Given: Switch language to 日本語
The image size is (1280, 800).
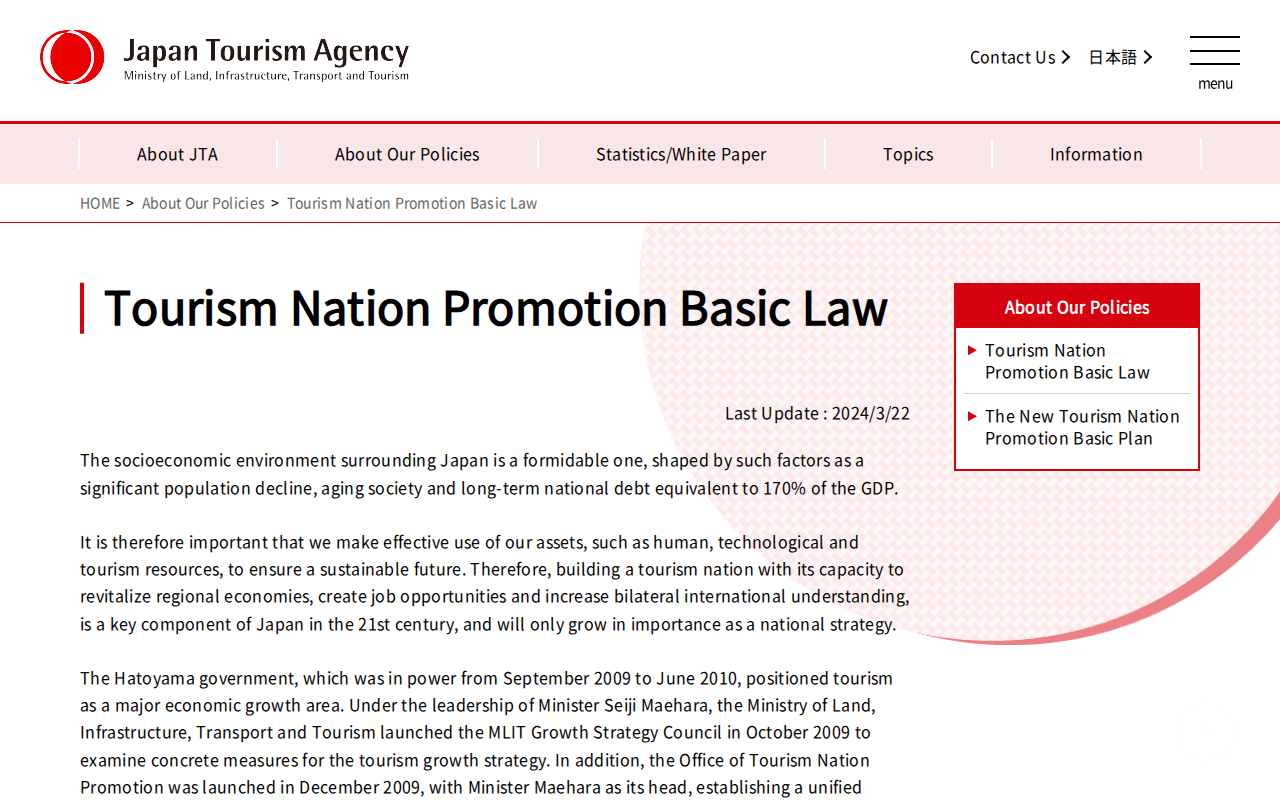Looking at the screenshot, I should tap(1113, 57).
